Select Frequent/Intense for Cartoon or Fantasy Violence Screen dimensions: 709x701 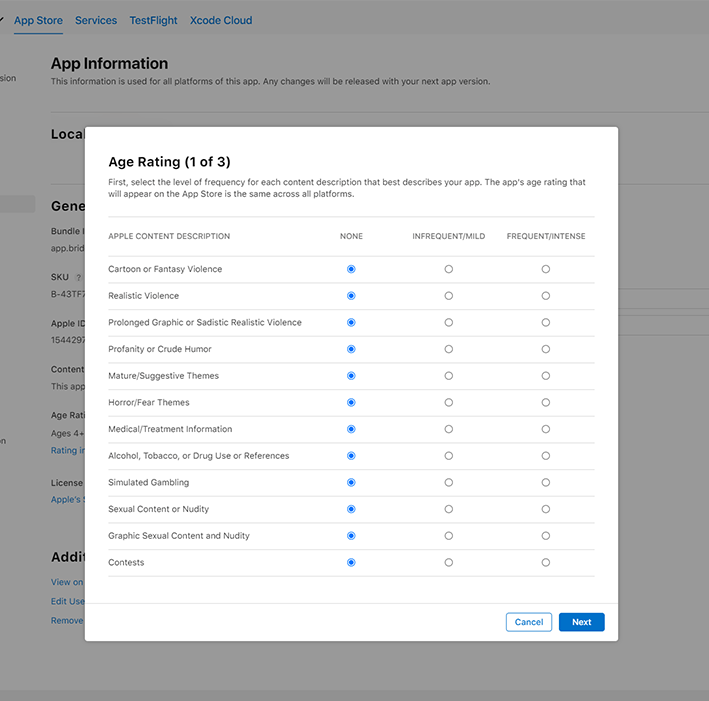coord(546,269)
